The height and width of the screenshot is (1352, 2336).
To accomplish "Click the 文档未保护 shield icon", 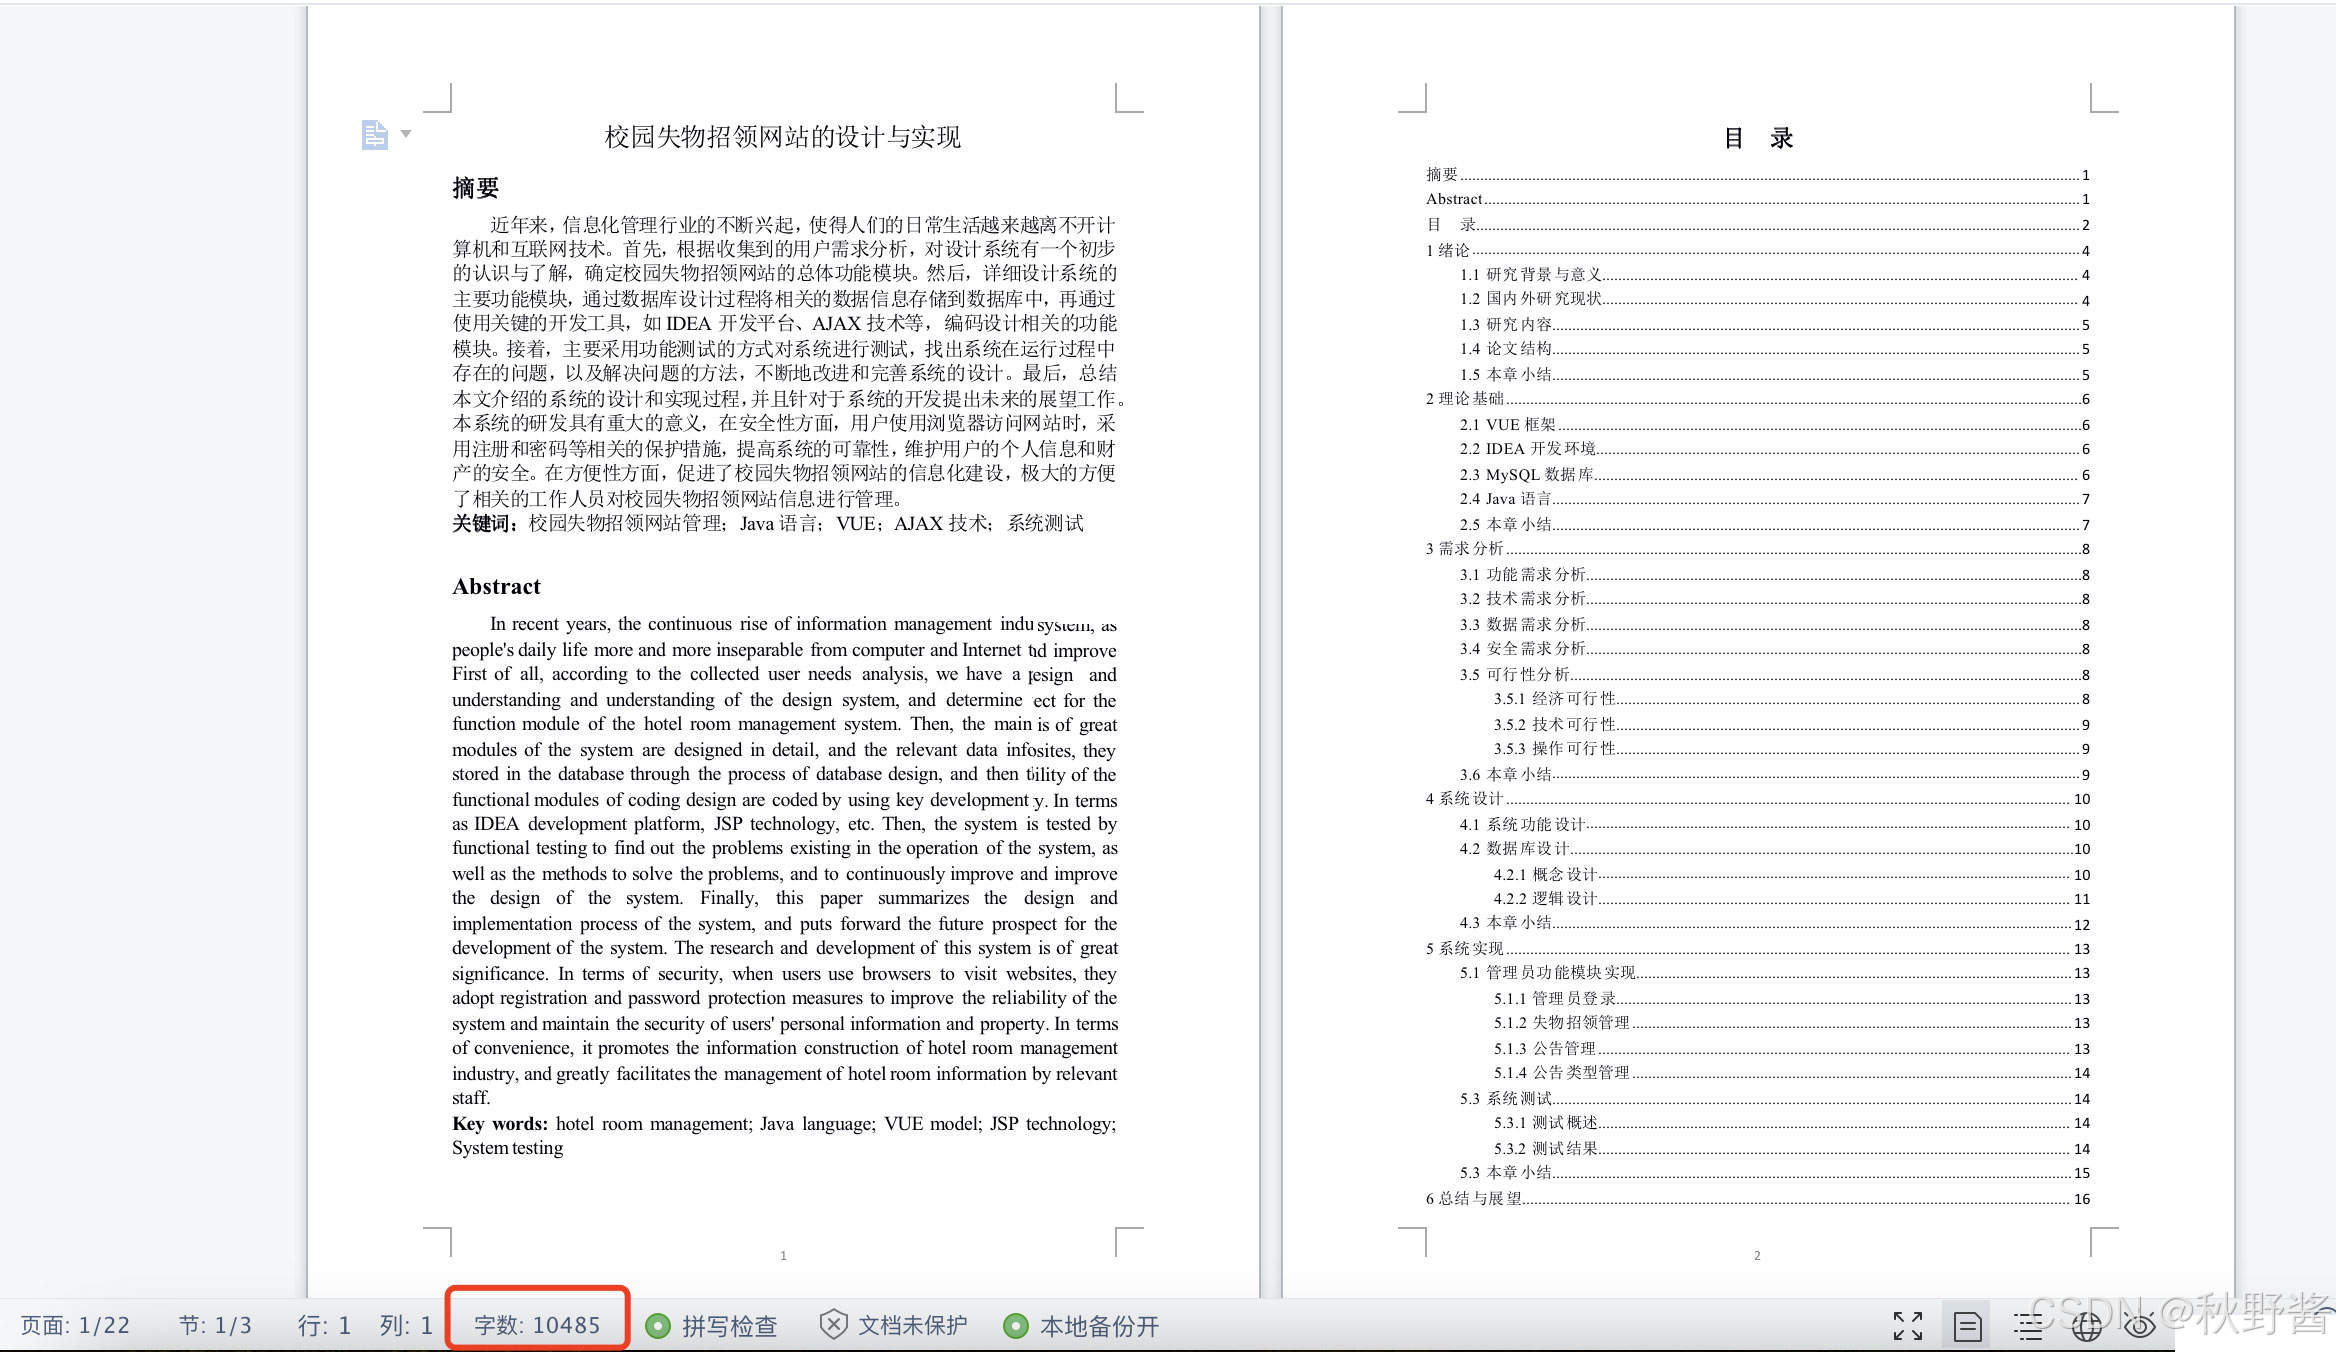I will tap(833, 1325).
